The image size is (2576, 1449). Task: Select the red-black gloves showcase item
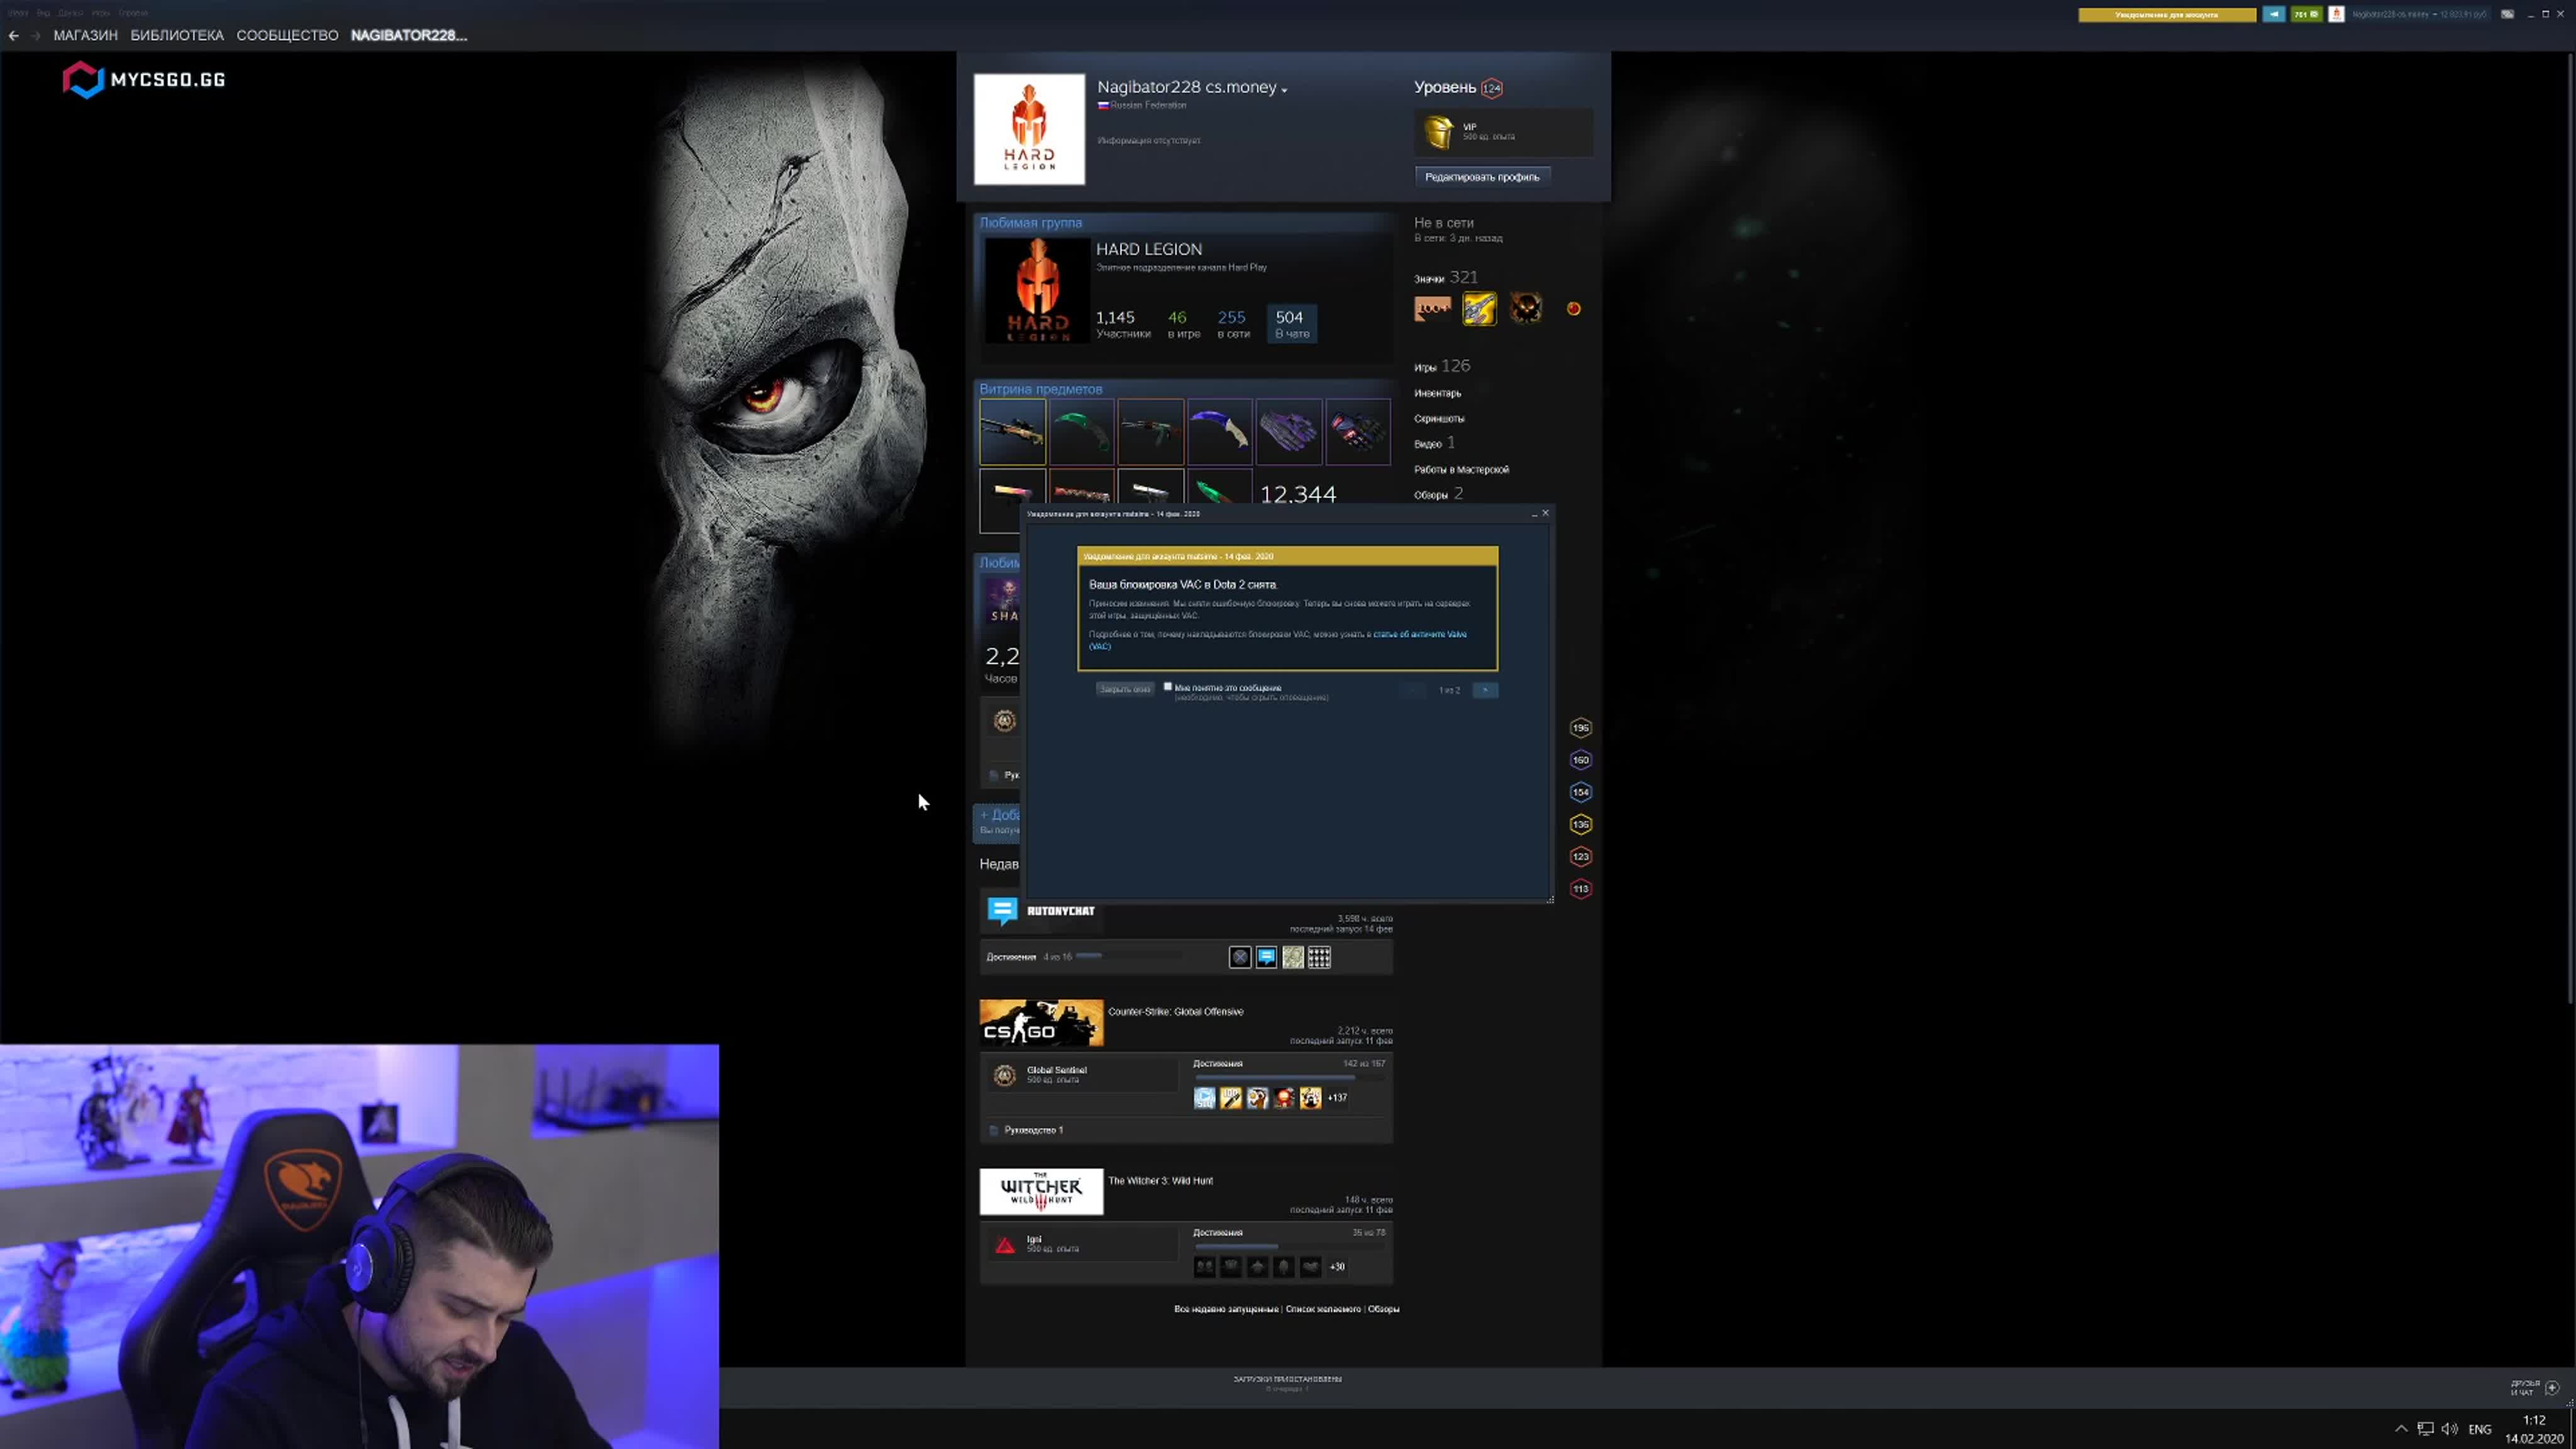click(1357, 432)
